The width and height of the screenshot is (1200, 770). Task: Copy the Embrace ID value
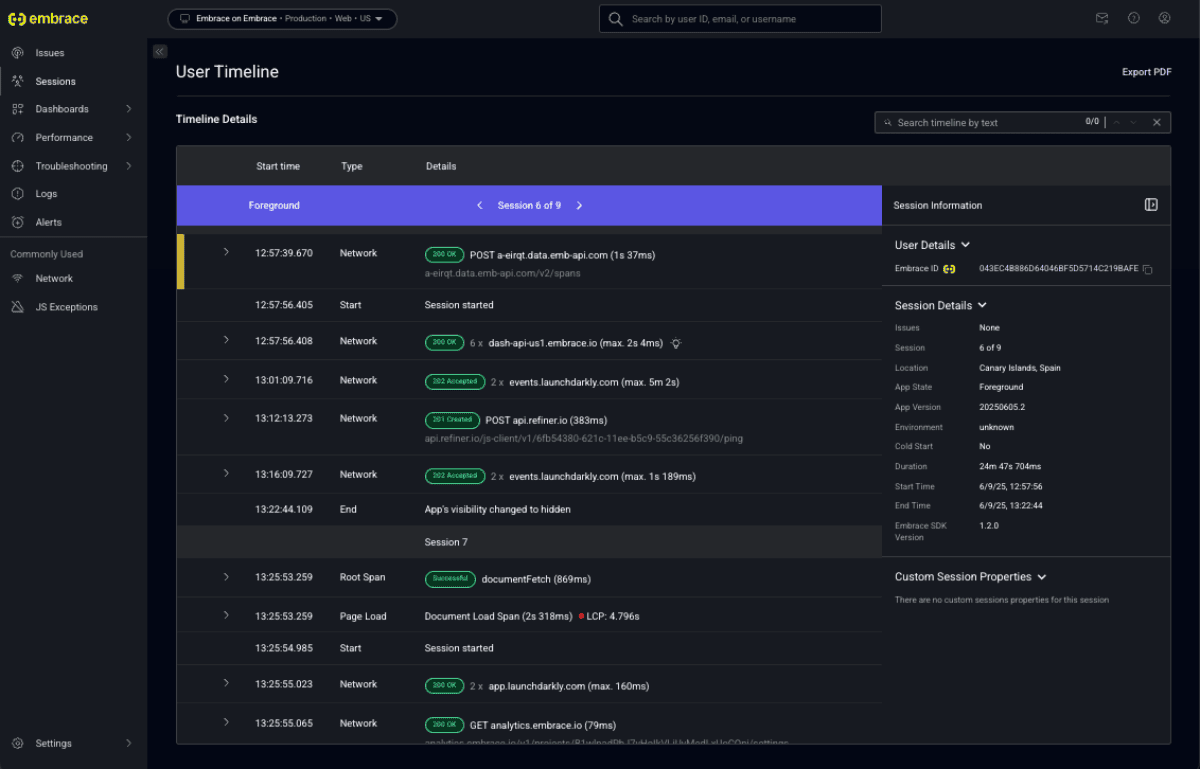pos(1148,270)
